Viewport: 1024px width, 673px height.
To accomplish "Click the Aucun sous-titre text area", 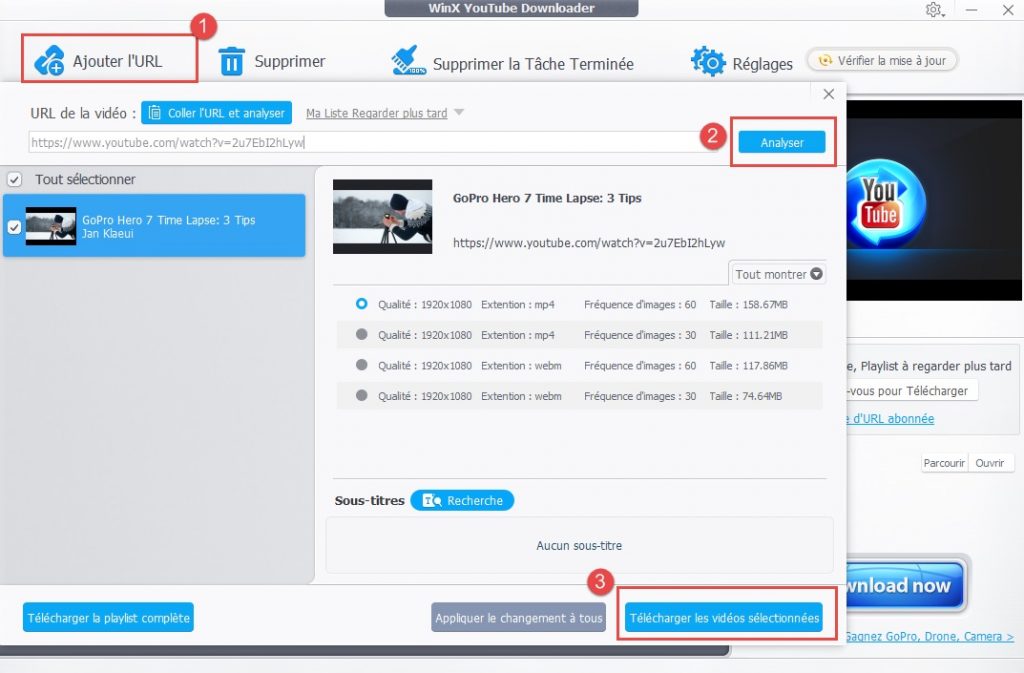I will [x=579, y=545].
